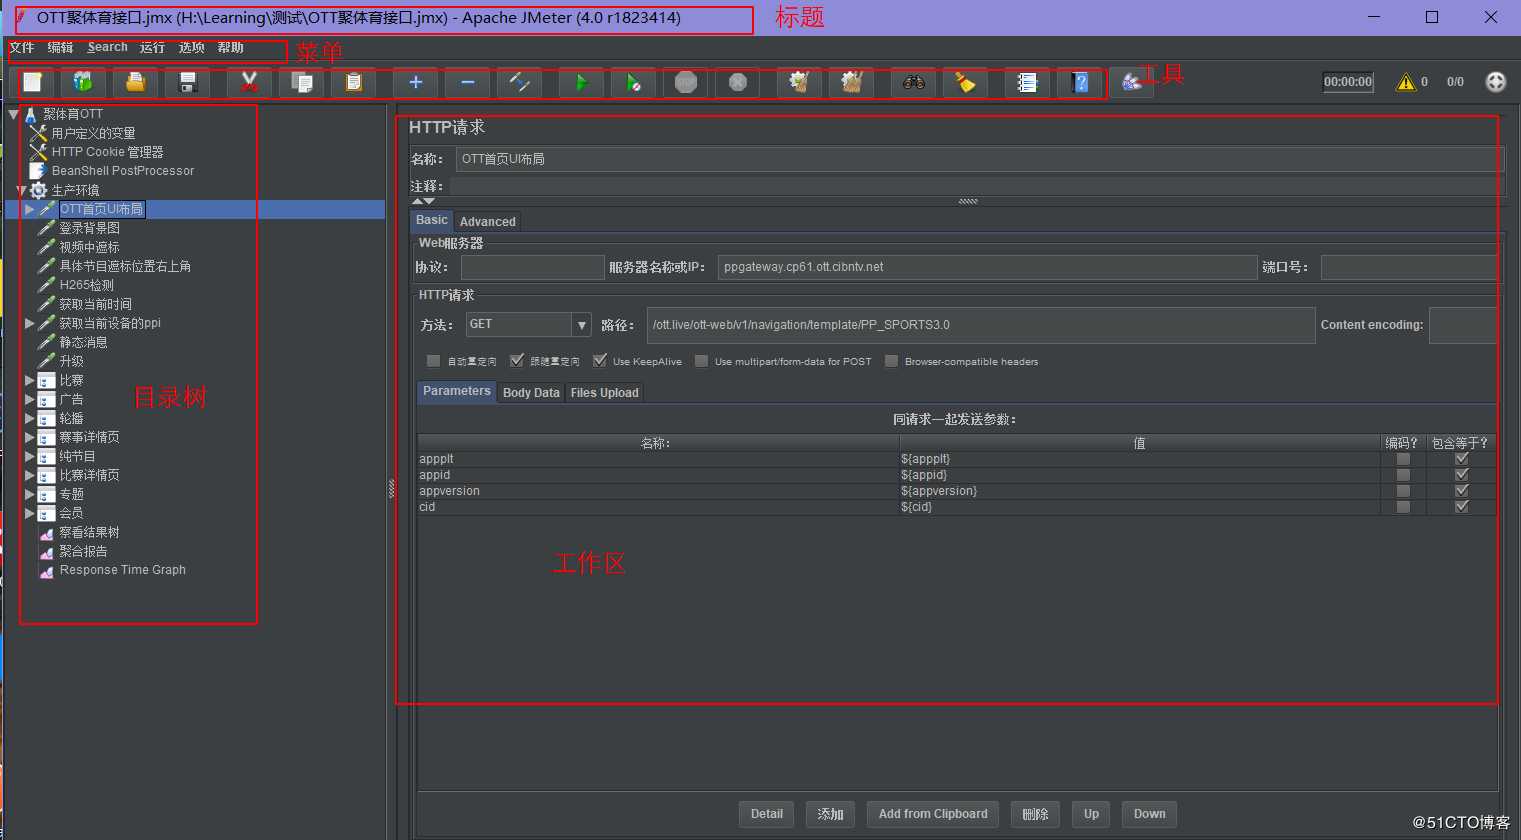1521x840 pixels.
Task: Expand the 广告 controller node
Action: pos(30,399)
